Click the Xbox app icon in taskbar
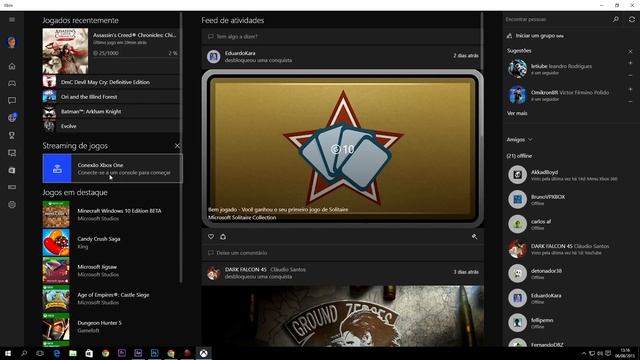 pos(203,353)
